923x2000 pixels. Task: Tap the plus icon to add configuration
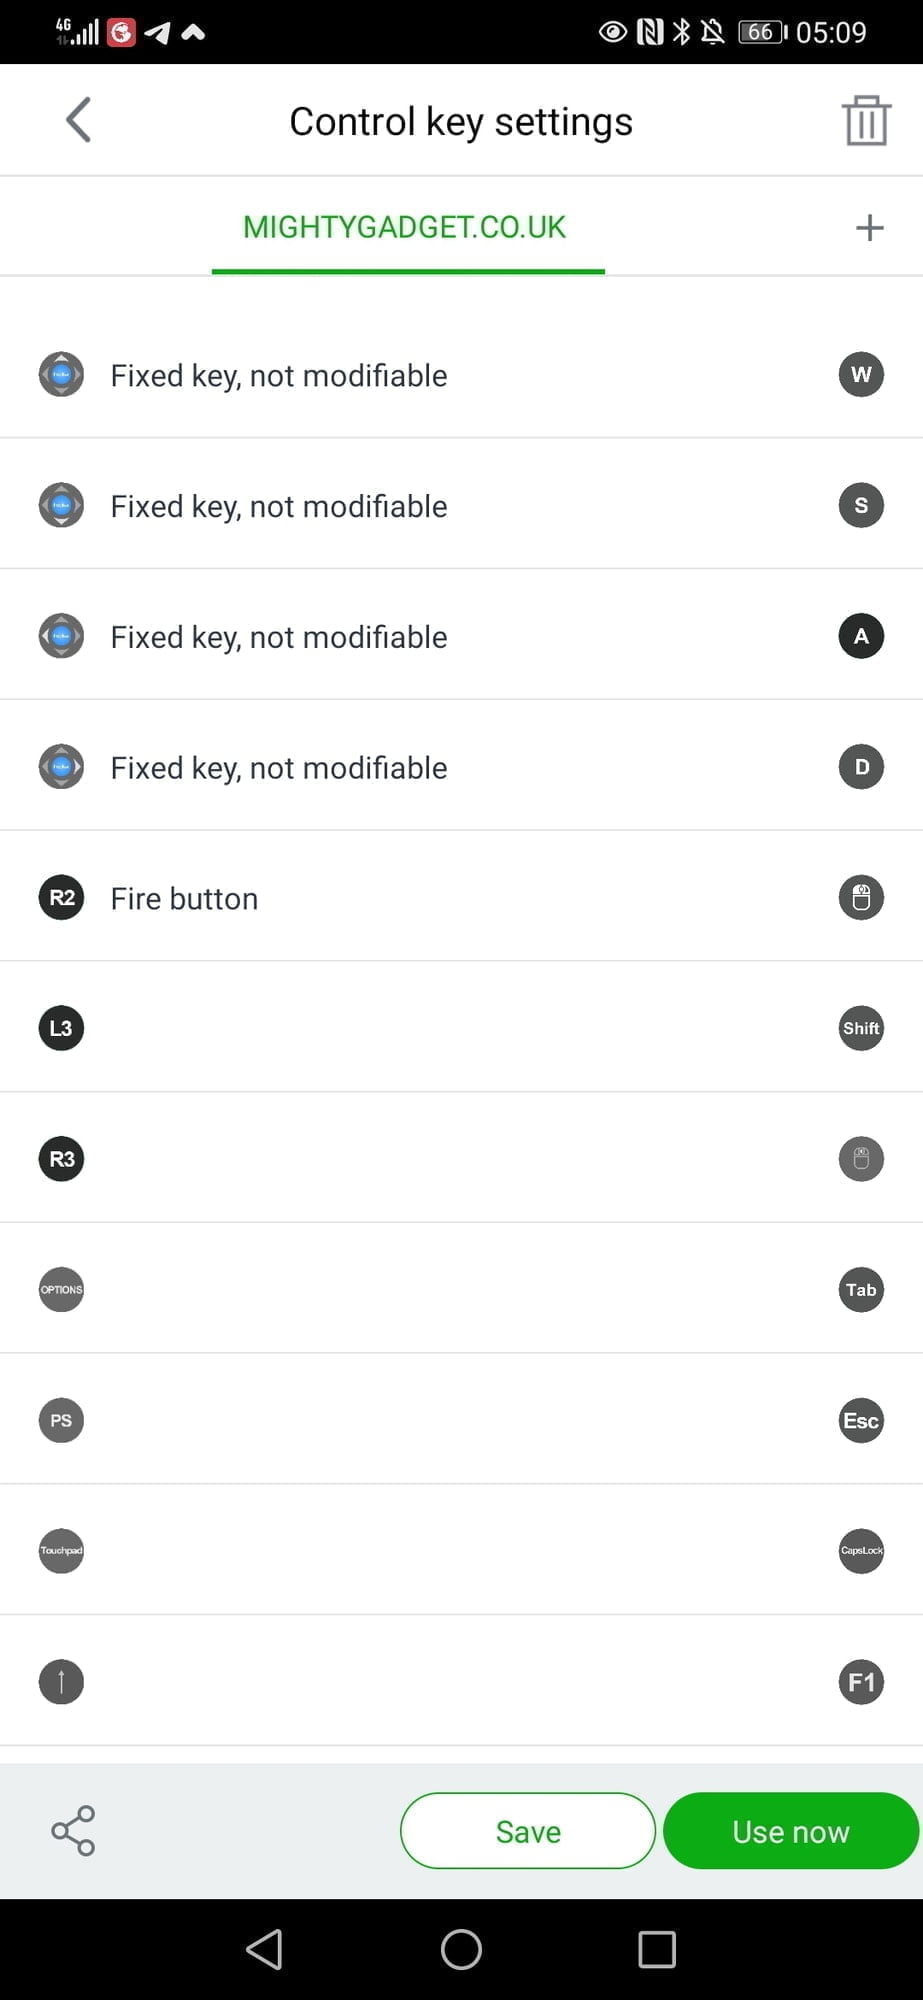click(x=869, y=228)
